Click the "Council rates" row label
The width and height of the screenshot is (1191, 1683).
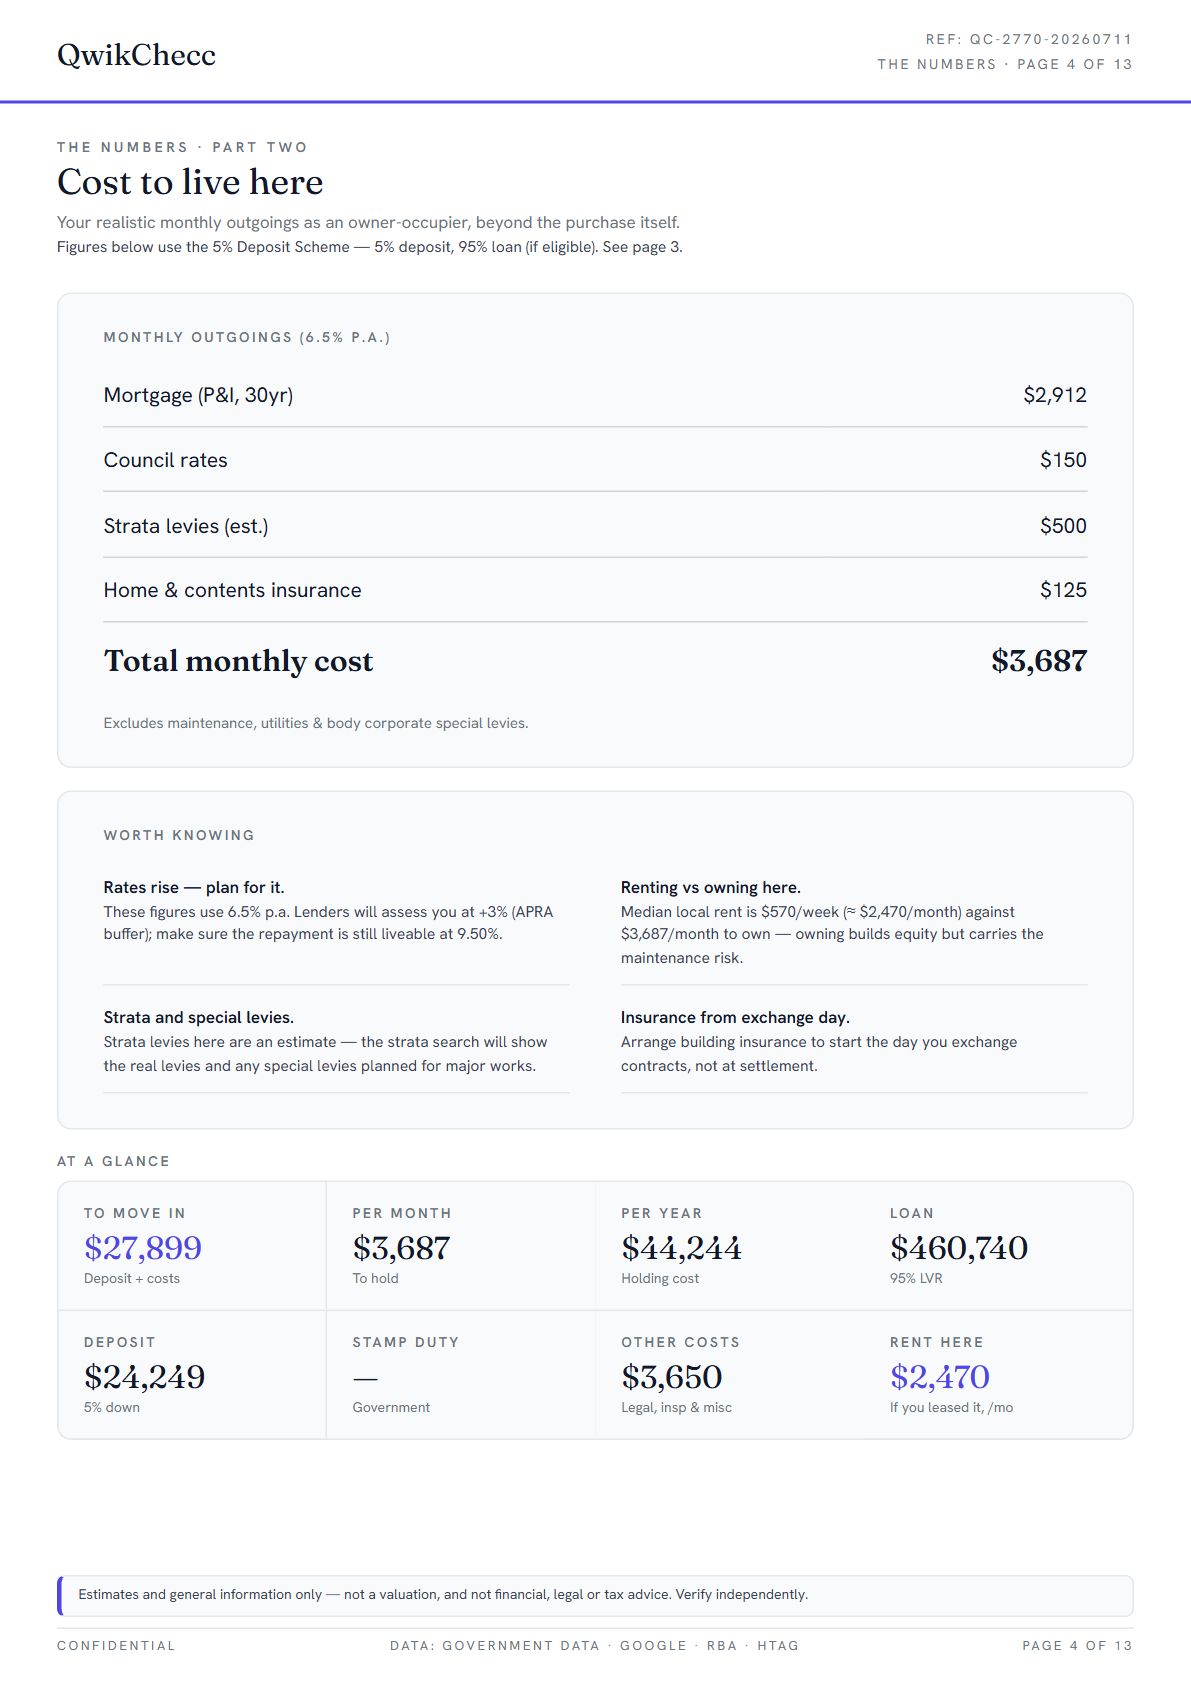165,460
